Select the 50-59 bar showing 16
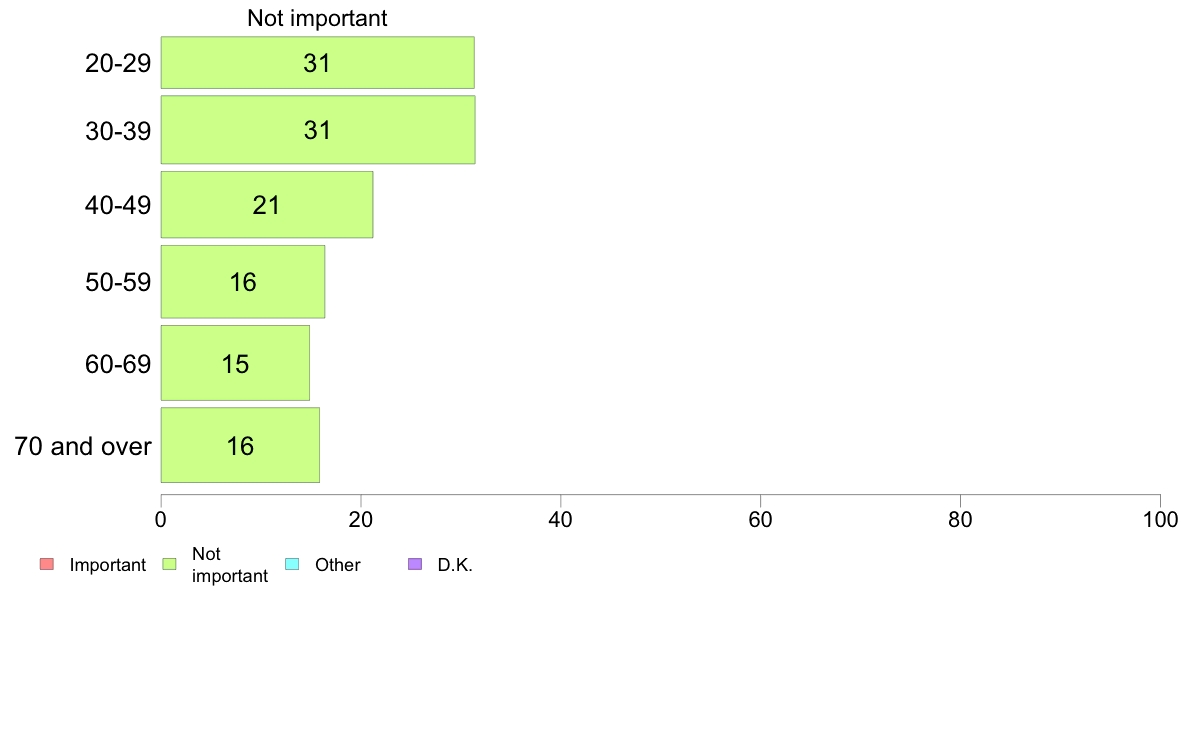Viewport: 1188px width, 736px height. (242, 282)
